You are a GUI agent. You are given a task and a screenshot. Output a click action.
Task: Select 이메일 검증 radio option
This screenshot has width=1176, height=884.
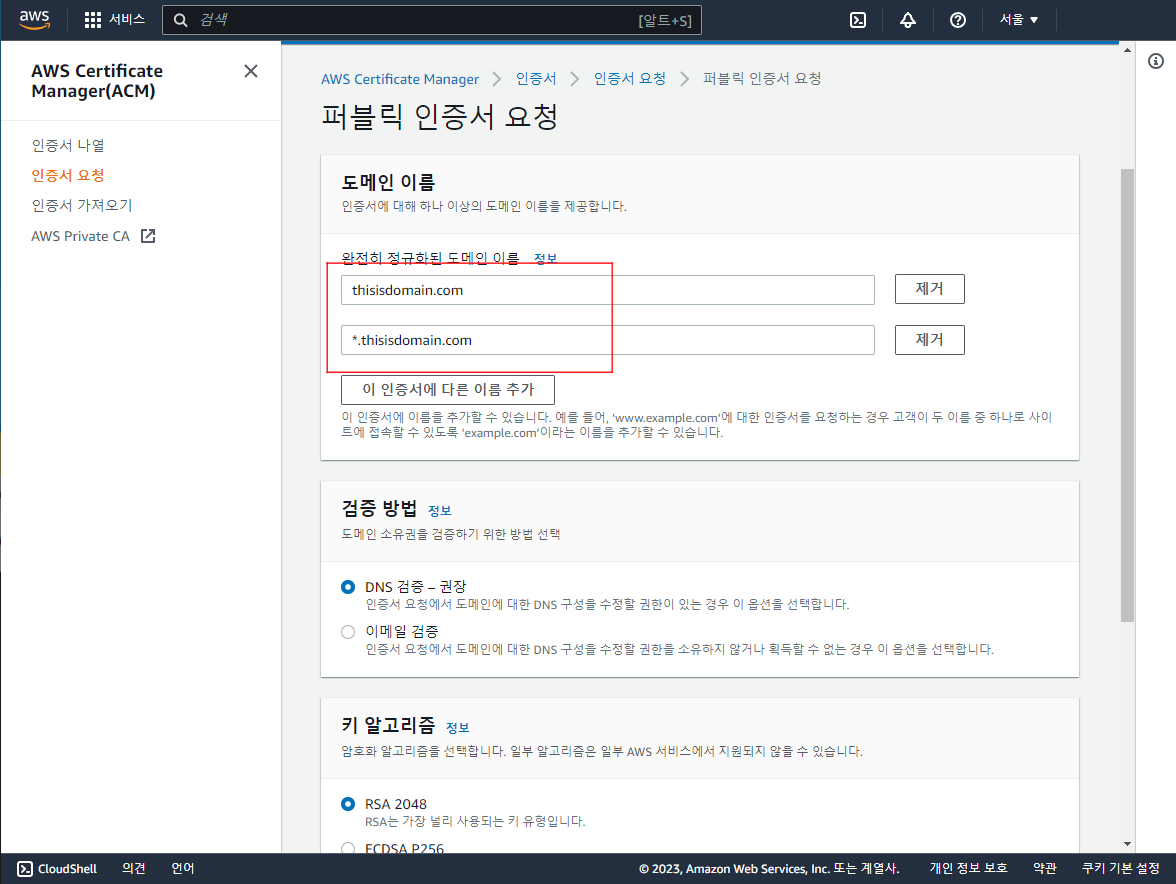click(347, 632)
